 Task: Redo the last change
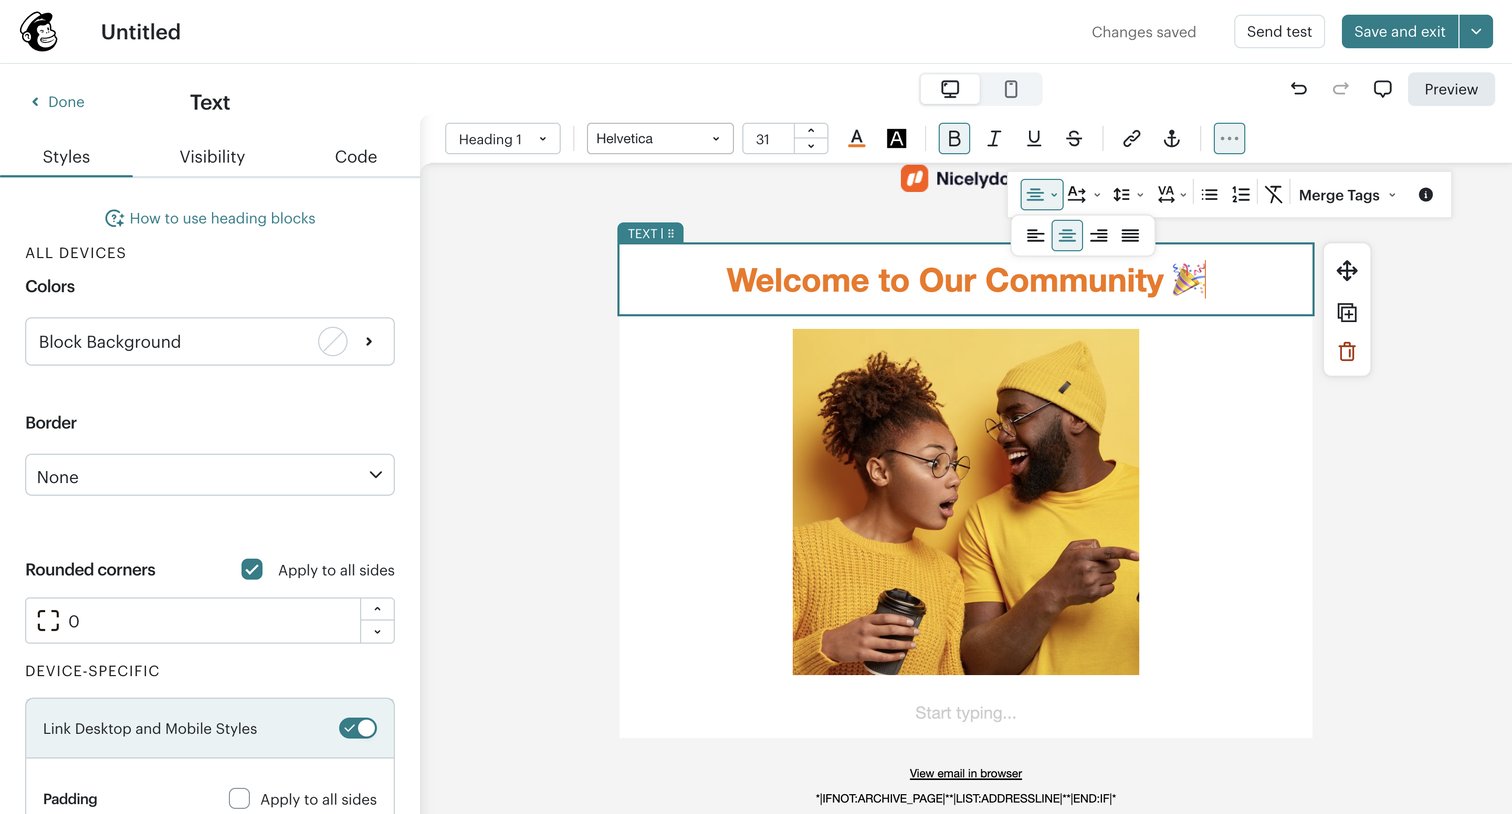click(1341, 89)
